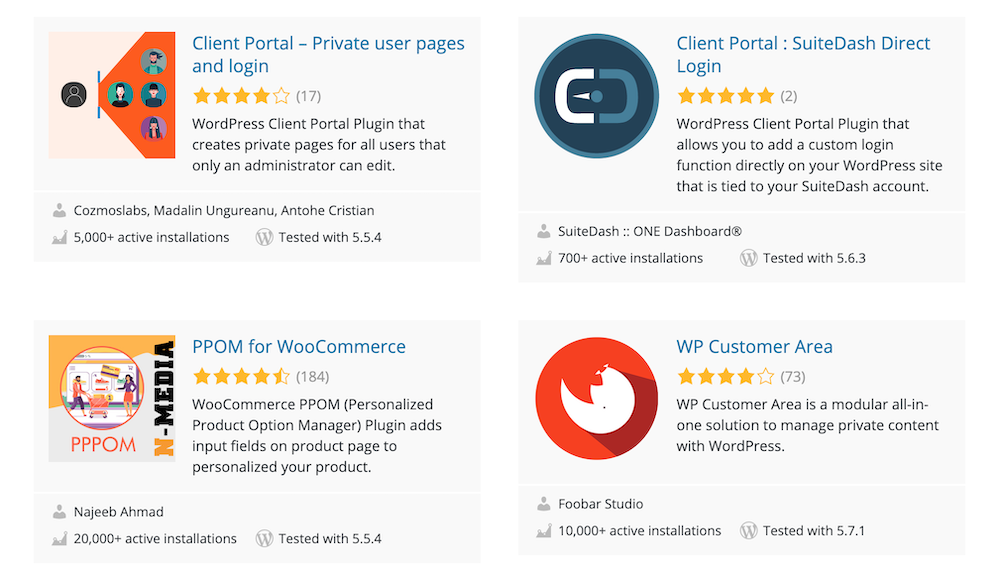
Task: Open the PPOM for WooCommerce plugin page
Action: (x=299, y=346)
